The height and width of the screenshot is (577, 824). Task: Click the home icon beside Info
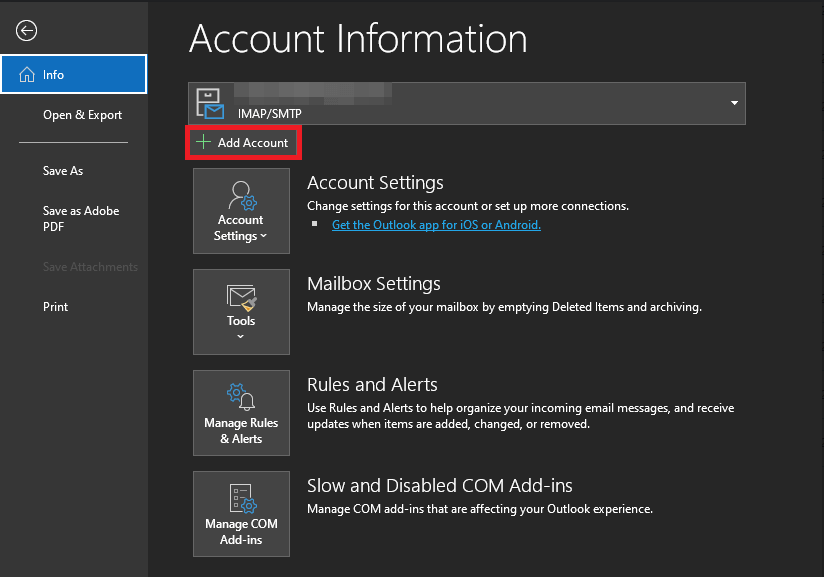coord(26,75)
